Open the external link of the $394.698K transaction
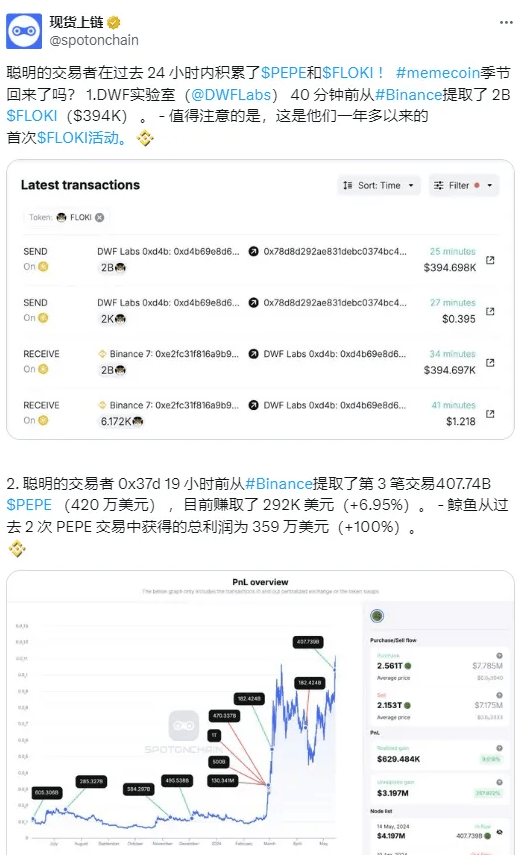The height and width of the screenshot is (855, 517). coord(490,260)
